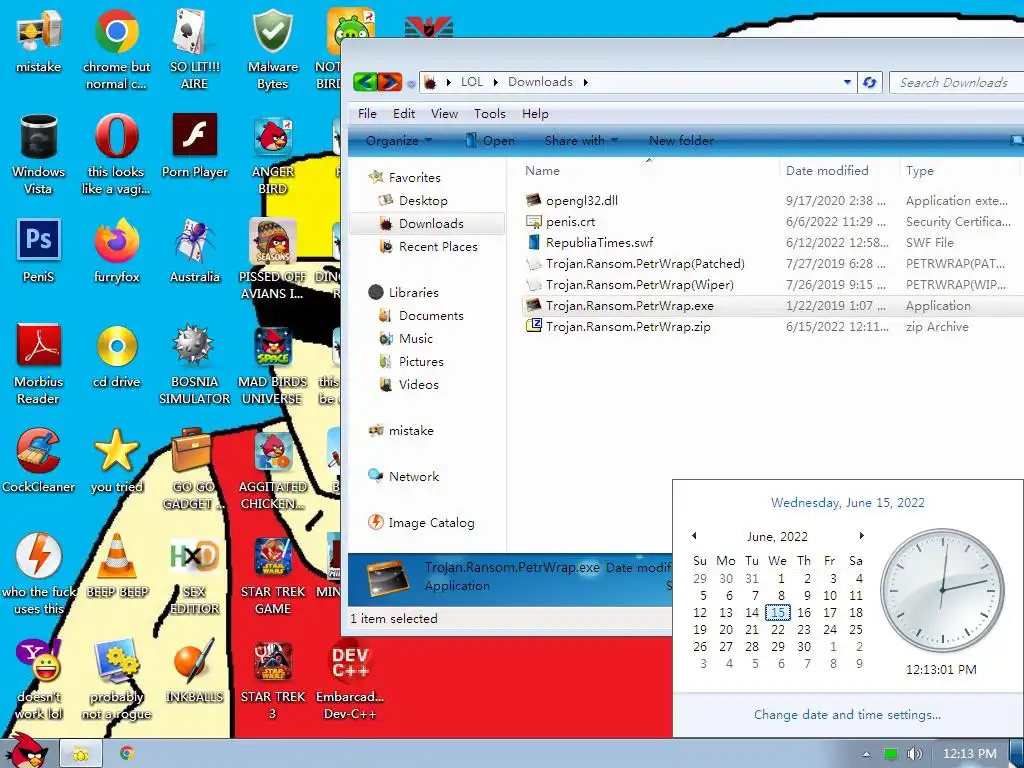Image resolution: width=1024 pixels, height=768 pixels.
Task: Expand the Organize dropdown menu
Action: coord(399,140)
